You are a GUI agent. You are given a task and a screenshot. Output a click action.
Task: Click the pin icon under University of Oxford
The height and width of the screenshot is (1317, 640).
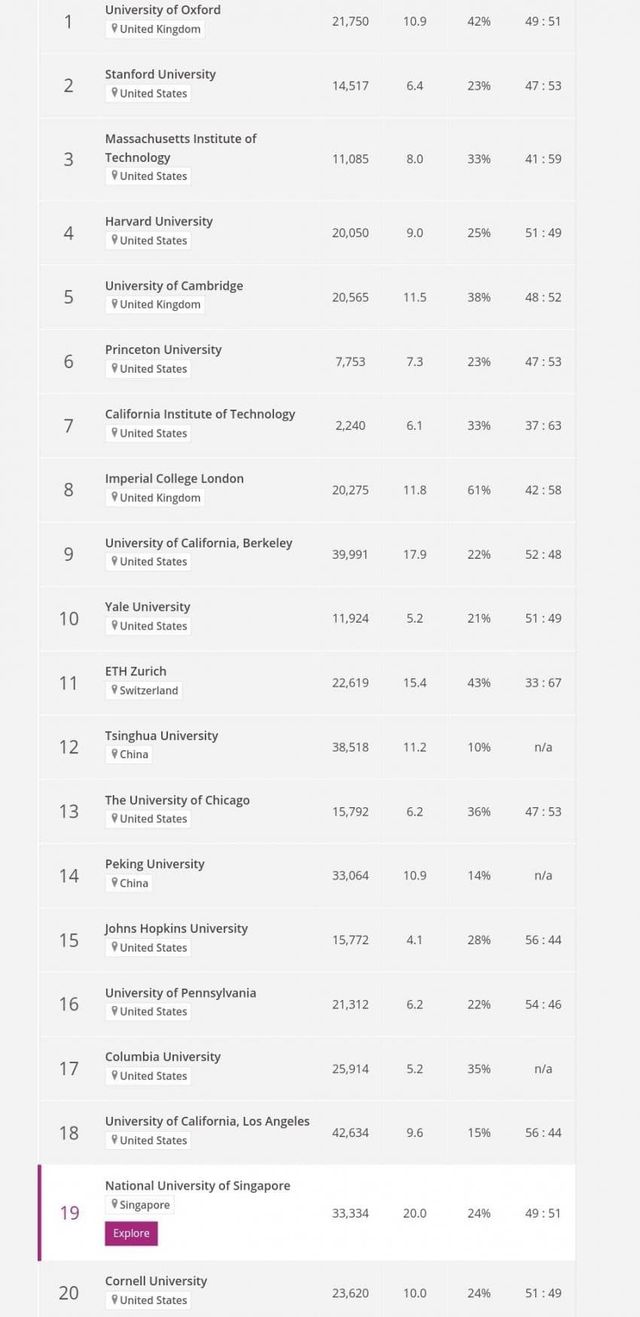(114, 29)
